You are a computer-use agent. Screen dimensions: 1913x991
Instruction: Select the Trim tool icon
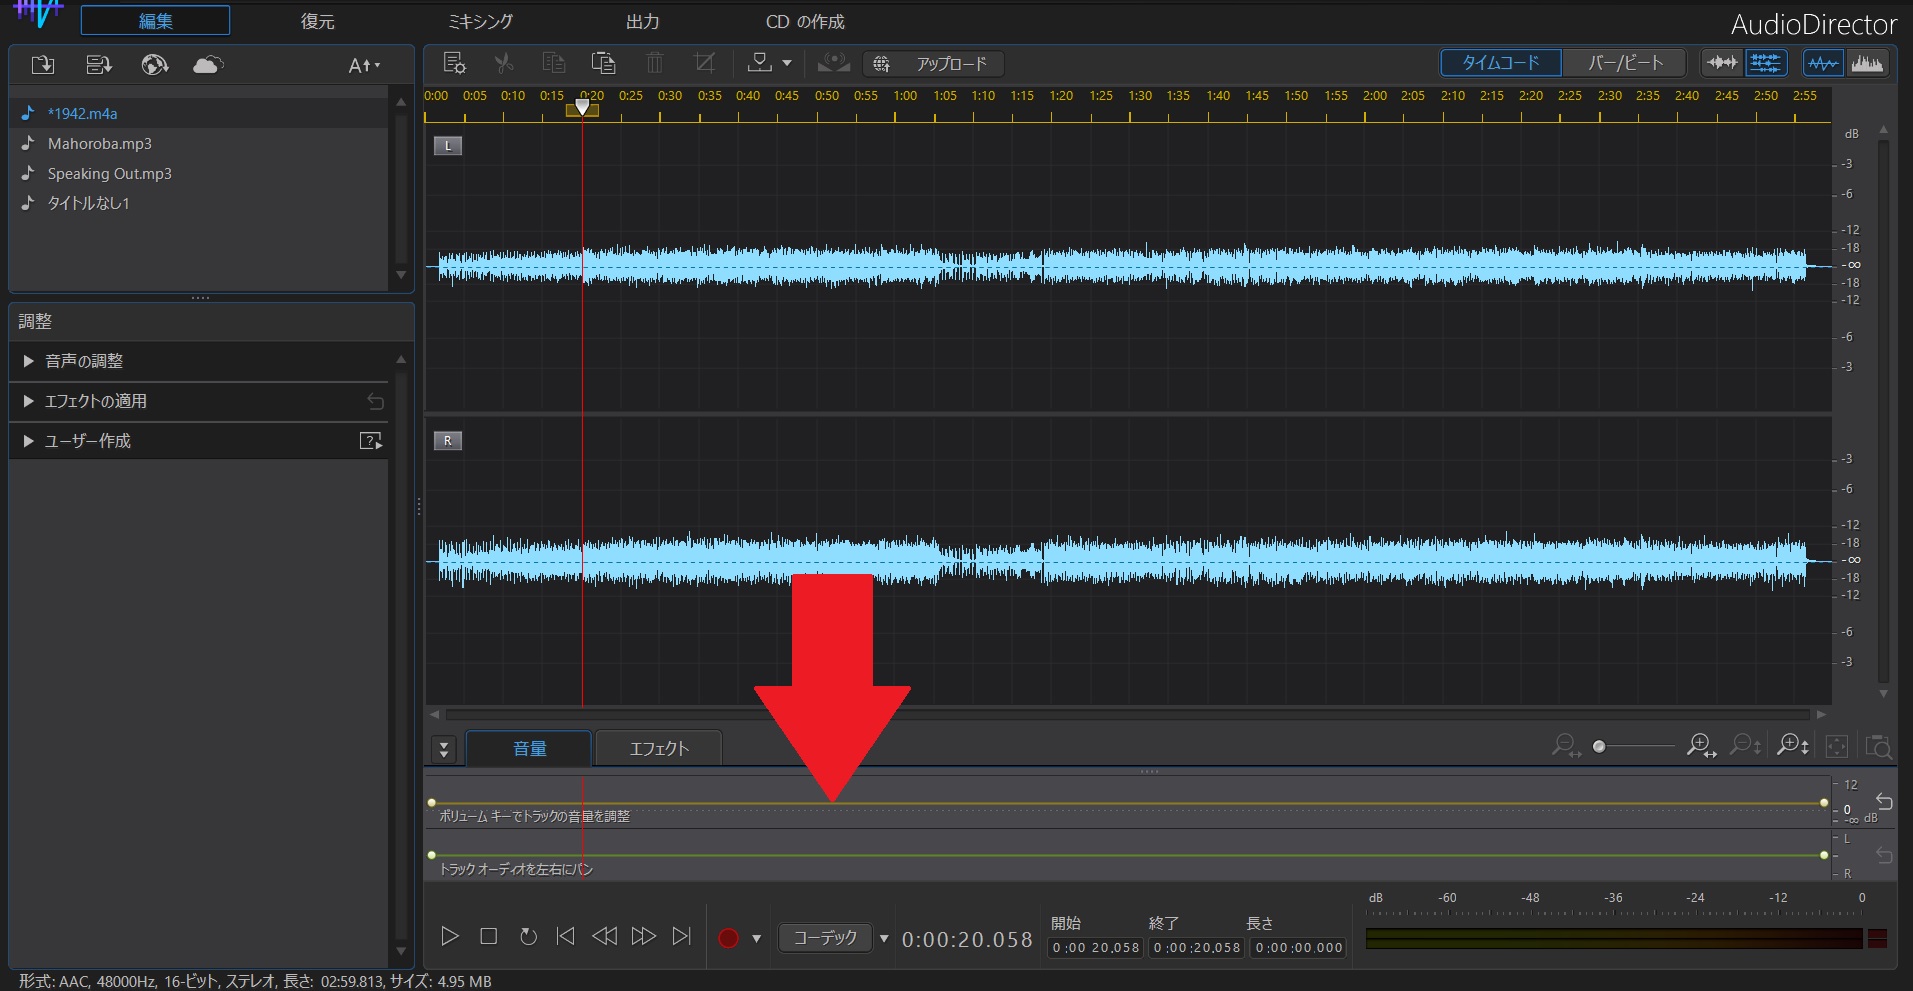[704, 63]
